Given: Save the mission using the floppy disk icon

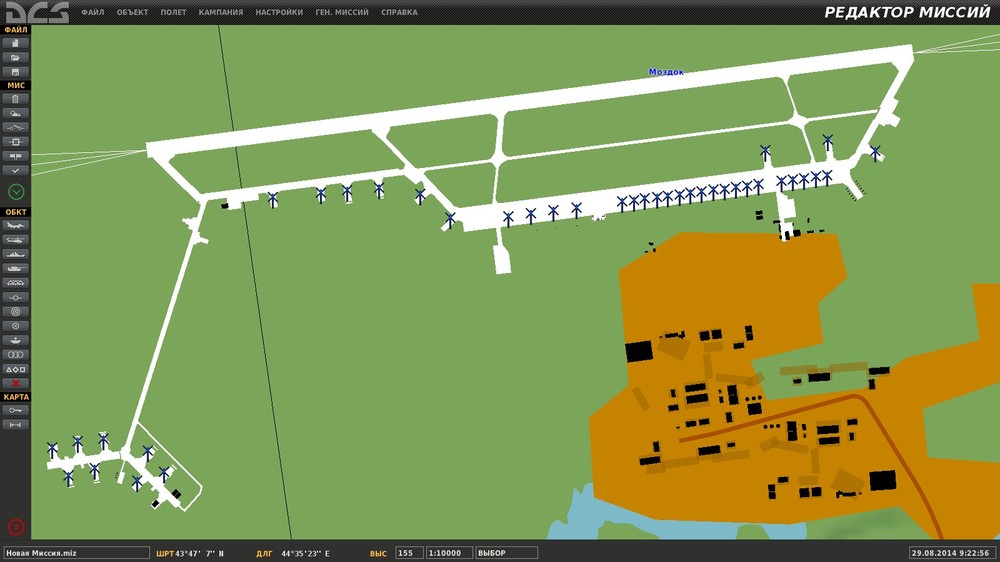Looking at the screenshot, I should tap(16, 72).
